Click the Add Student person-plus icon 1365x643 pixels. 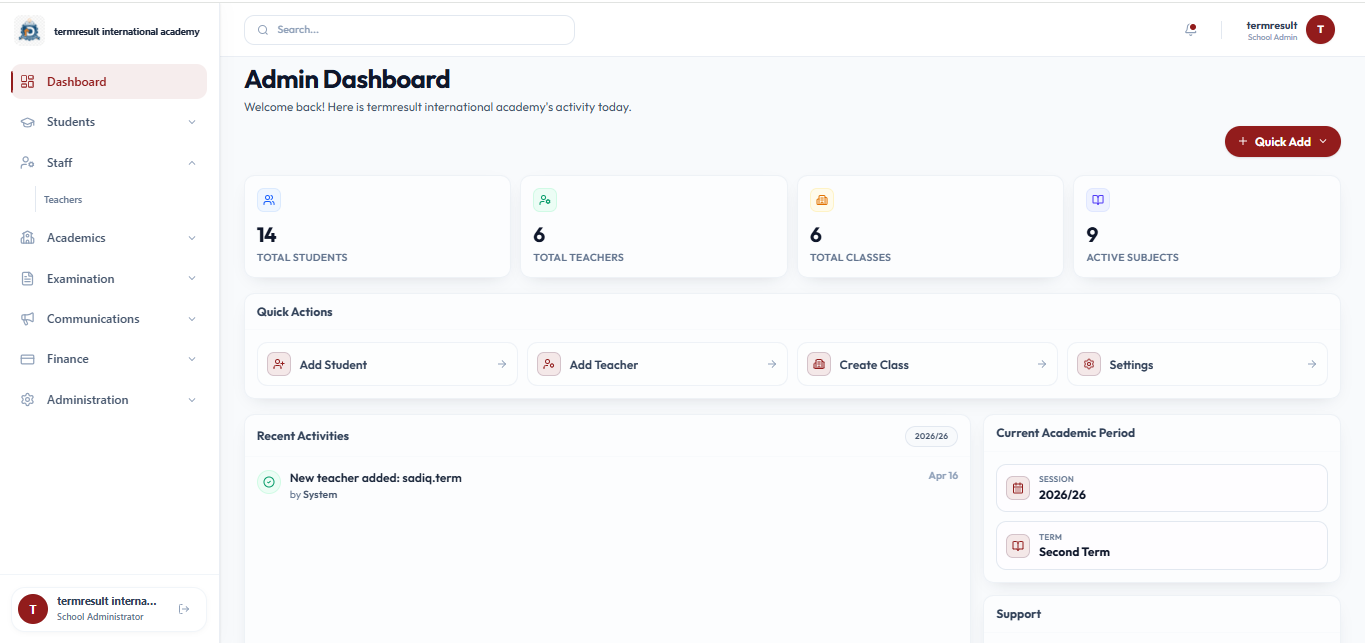click(x=279, y=364)
